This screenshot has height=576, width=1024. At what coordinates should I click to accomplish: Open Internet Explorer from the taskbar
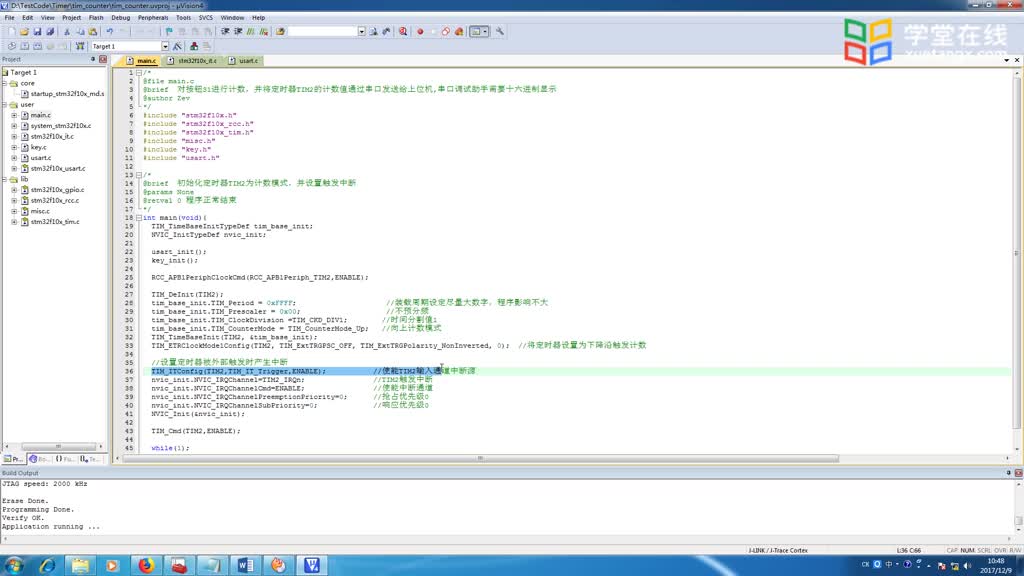point(47,565)
